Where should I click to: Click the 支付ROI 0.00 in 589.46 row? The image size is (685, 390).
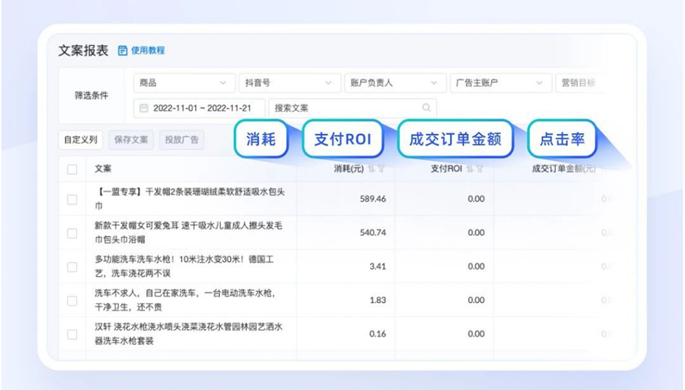coord(476,199)
